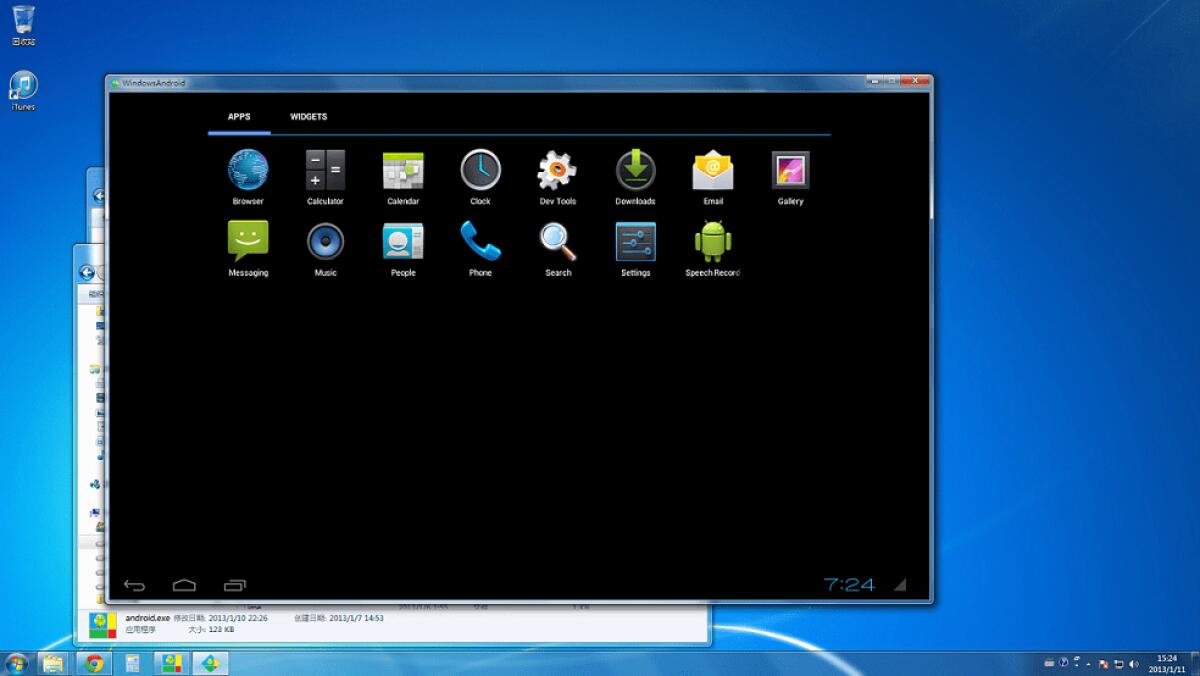This screenshot has height=676, width=1200.
Task: Launch the Calculator app
Action: coord(324,170)
